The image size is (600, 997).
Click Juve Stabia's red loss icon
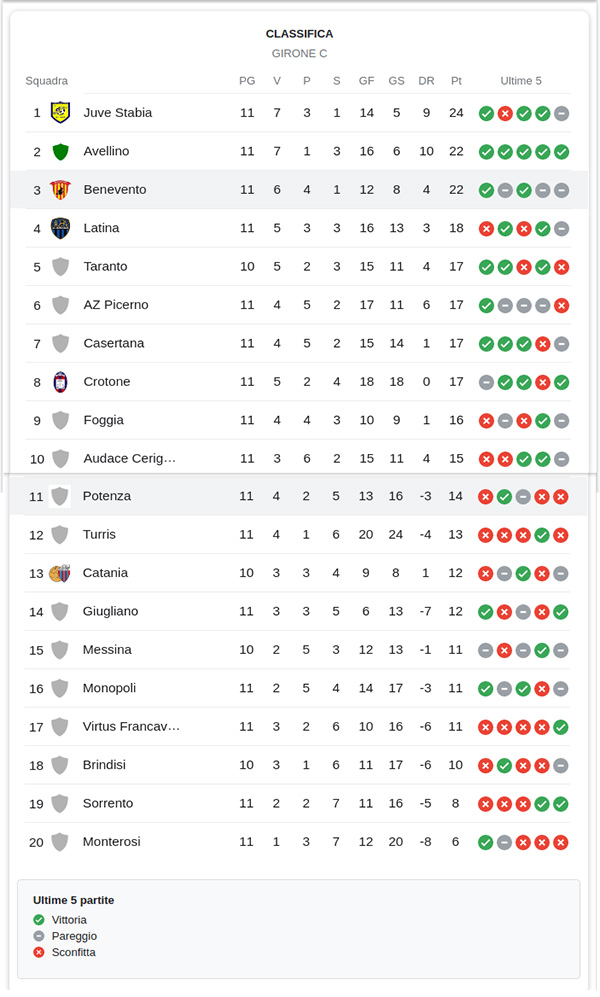coord(505,113)
